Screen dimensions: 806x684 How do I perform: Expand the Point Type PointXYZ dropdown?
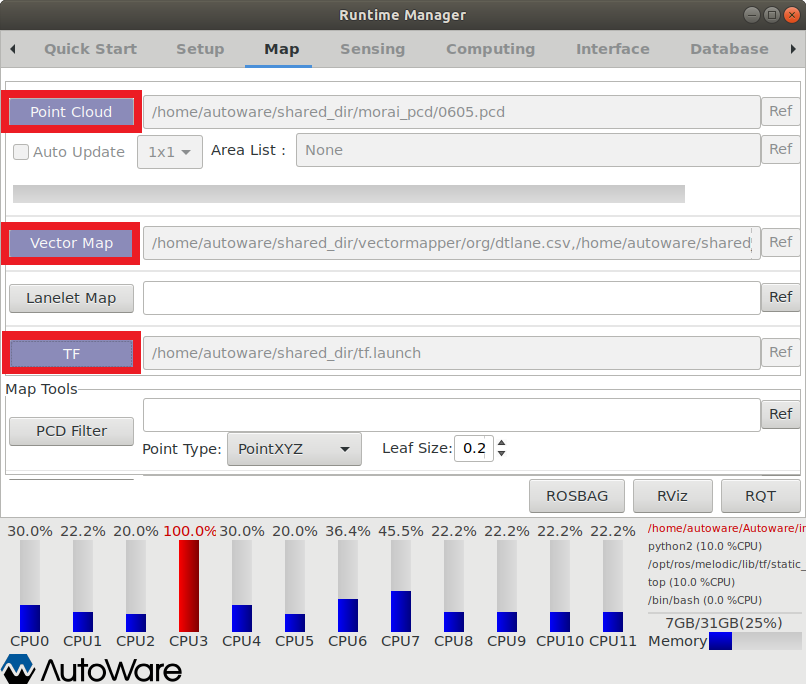point(294,449)
